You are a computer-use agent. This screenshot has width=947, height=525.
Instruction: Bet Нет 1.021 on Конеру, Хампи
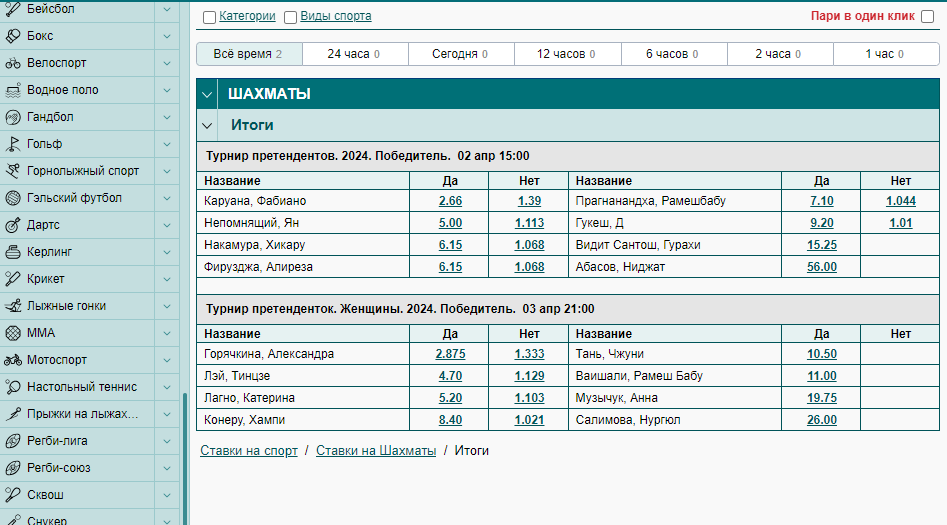click(x=529, y=420)
